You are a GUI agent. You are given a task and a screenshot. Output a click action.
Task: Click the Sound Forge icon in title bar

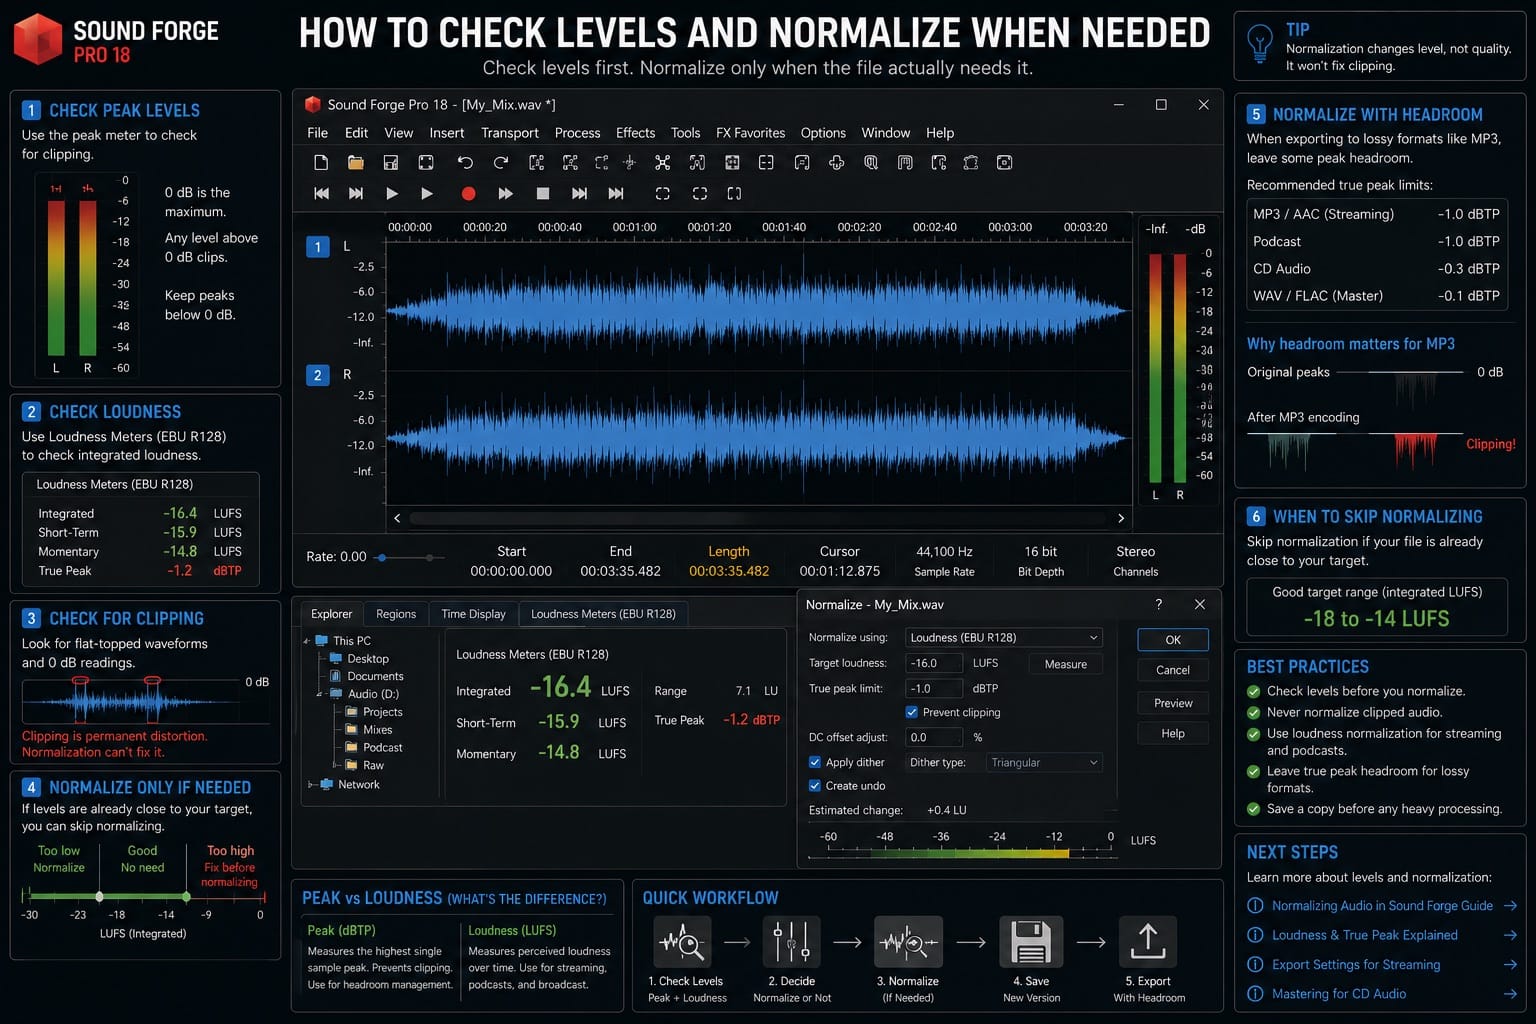click(312, 104)
